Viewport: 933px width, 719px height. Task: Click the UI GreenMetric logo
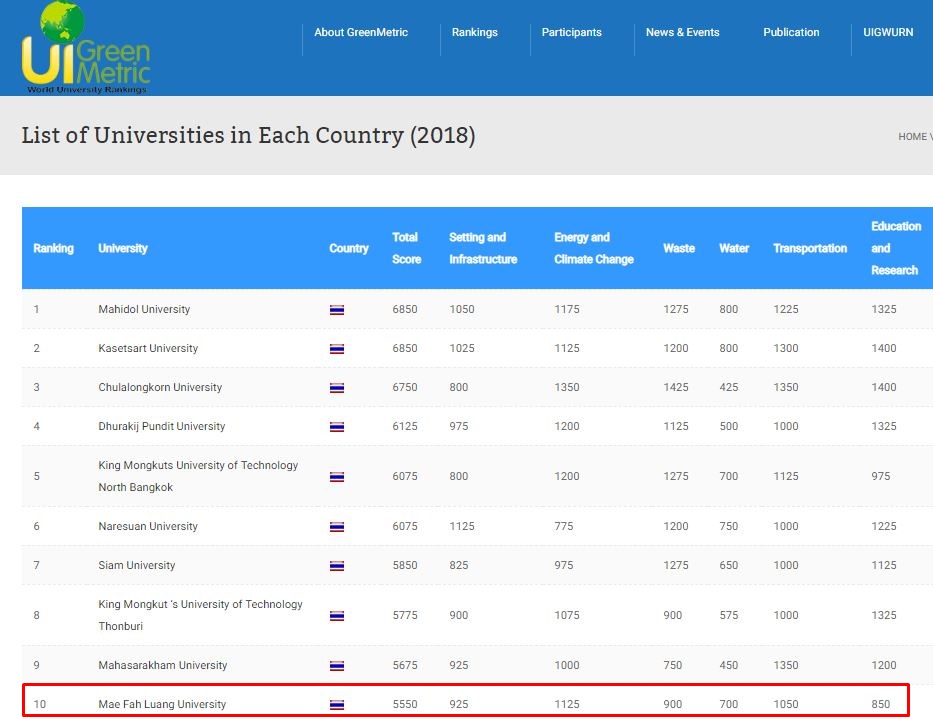[85, 48]
